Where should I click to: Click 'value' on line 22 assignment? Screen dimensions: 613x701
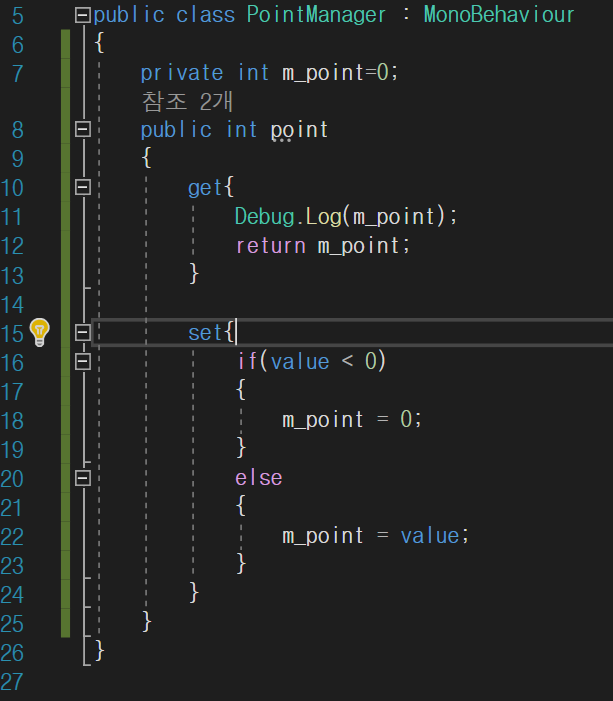click(x=430, y=536)
